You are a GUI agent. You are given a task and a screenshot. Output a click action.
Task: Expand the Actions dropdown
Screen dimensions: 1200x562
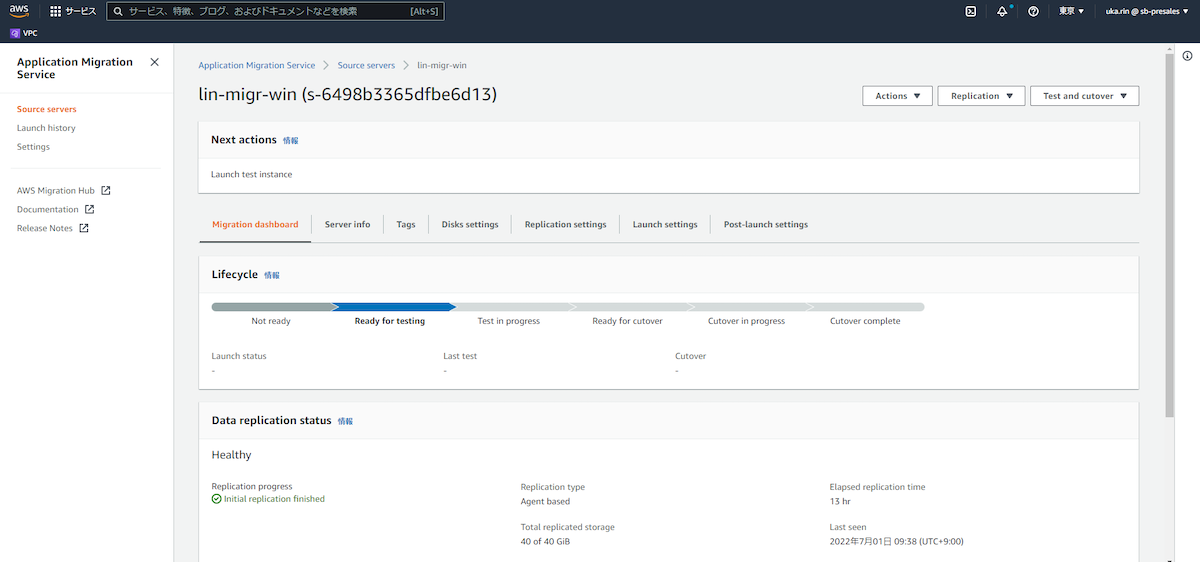pyautogui.click(x=897, y=96)
